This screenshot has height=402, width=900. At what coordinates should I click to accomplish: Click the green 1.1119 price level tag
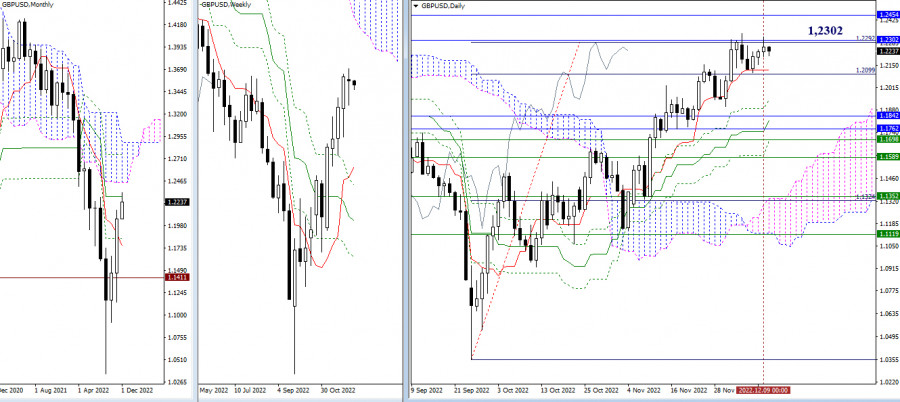click(886, 233)
